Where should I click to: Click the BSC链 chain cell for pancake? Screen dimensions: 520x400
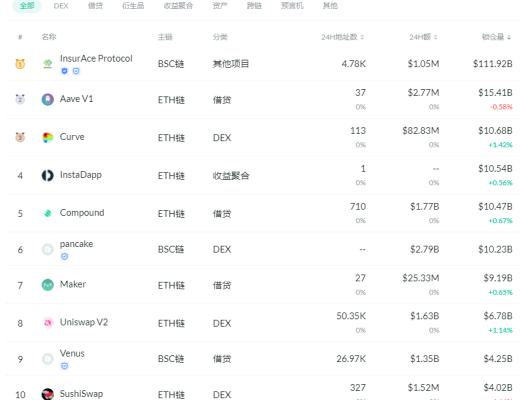click(x=171, y=249)
